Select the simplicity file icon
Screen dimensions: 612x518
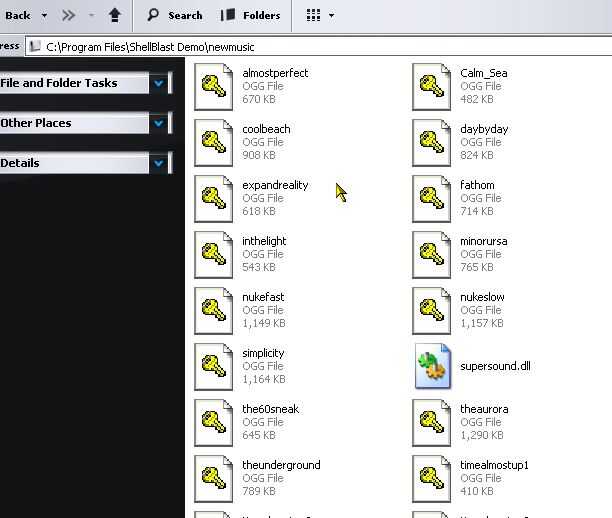(213, 367)
